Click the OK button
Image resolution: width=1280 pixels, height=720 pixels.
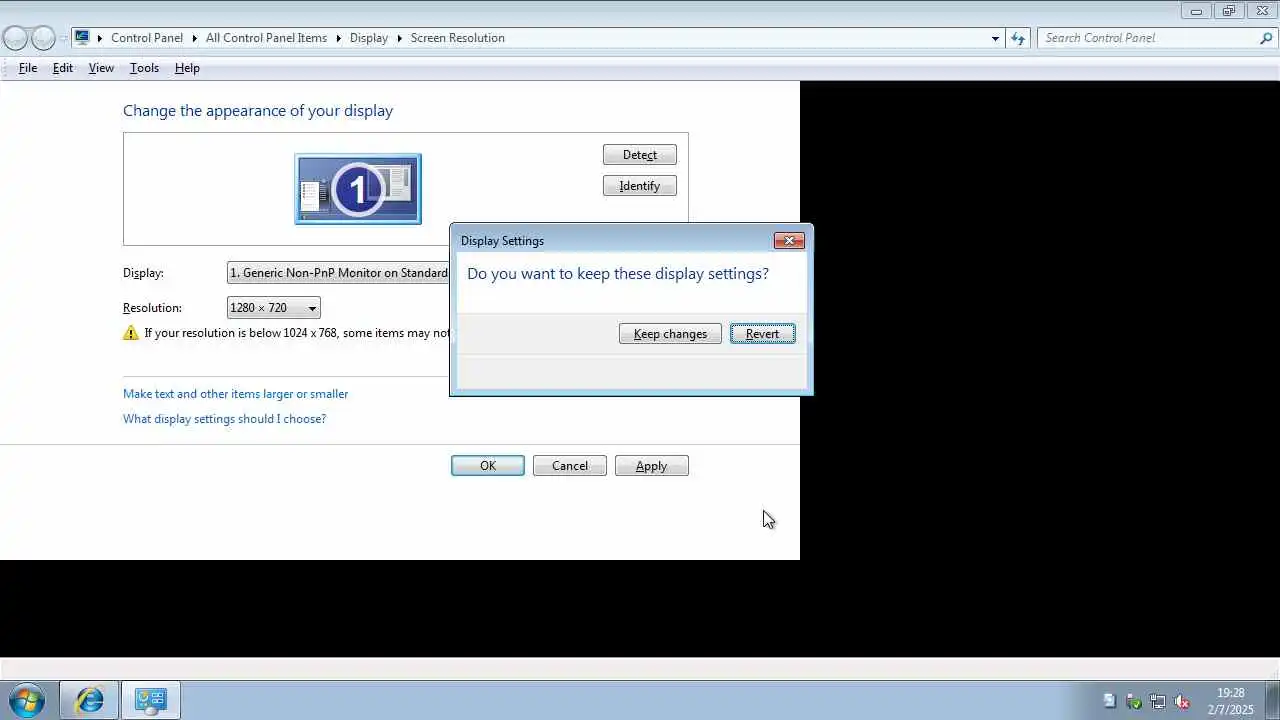pos(488,466)
